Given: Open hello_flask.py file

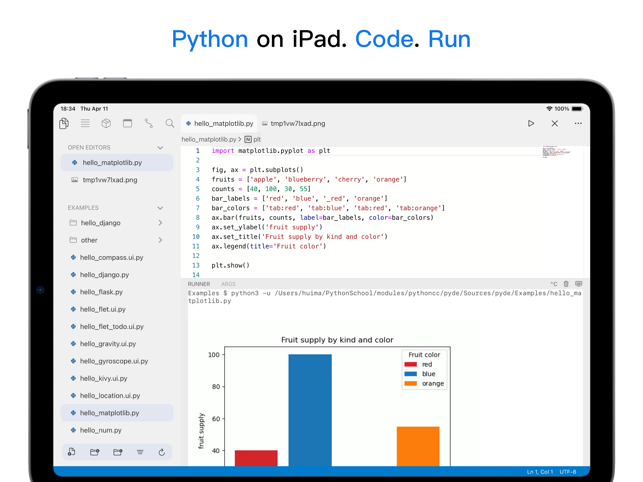Looking at the screenshot, I should (117, 292).
